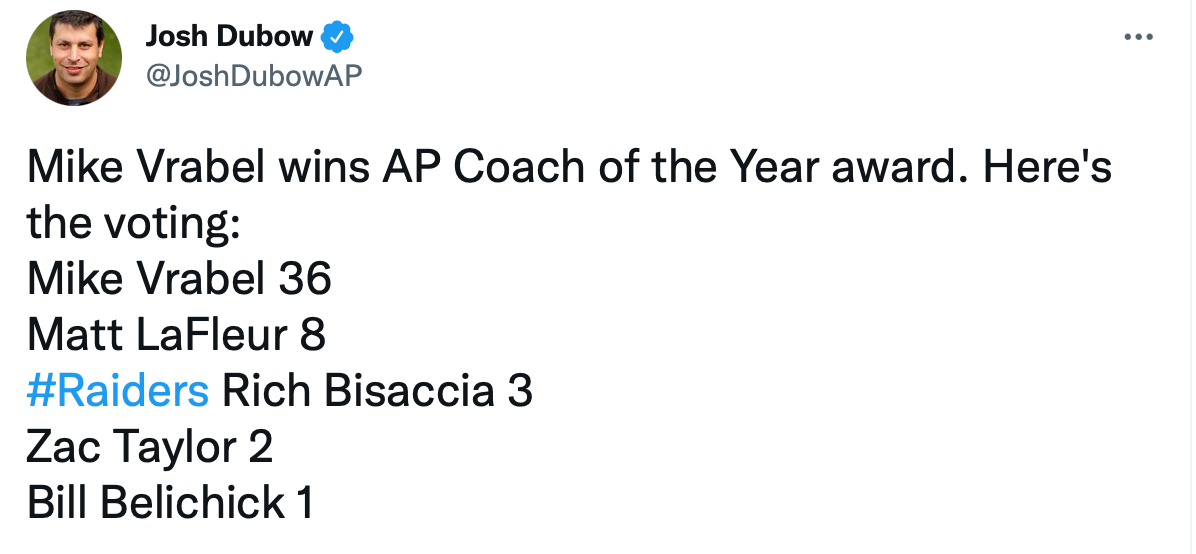Click the vote count 8 after LaFleur

pos(312,335)
